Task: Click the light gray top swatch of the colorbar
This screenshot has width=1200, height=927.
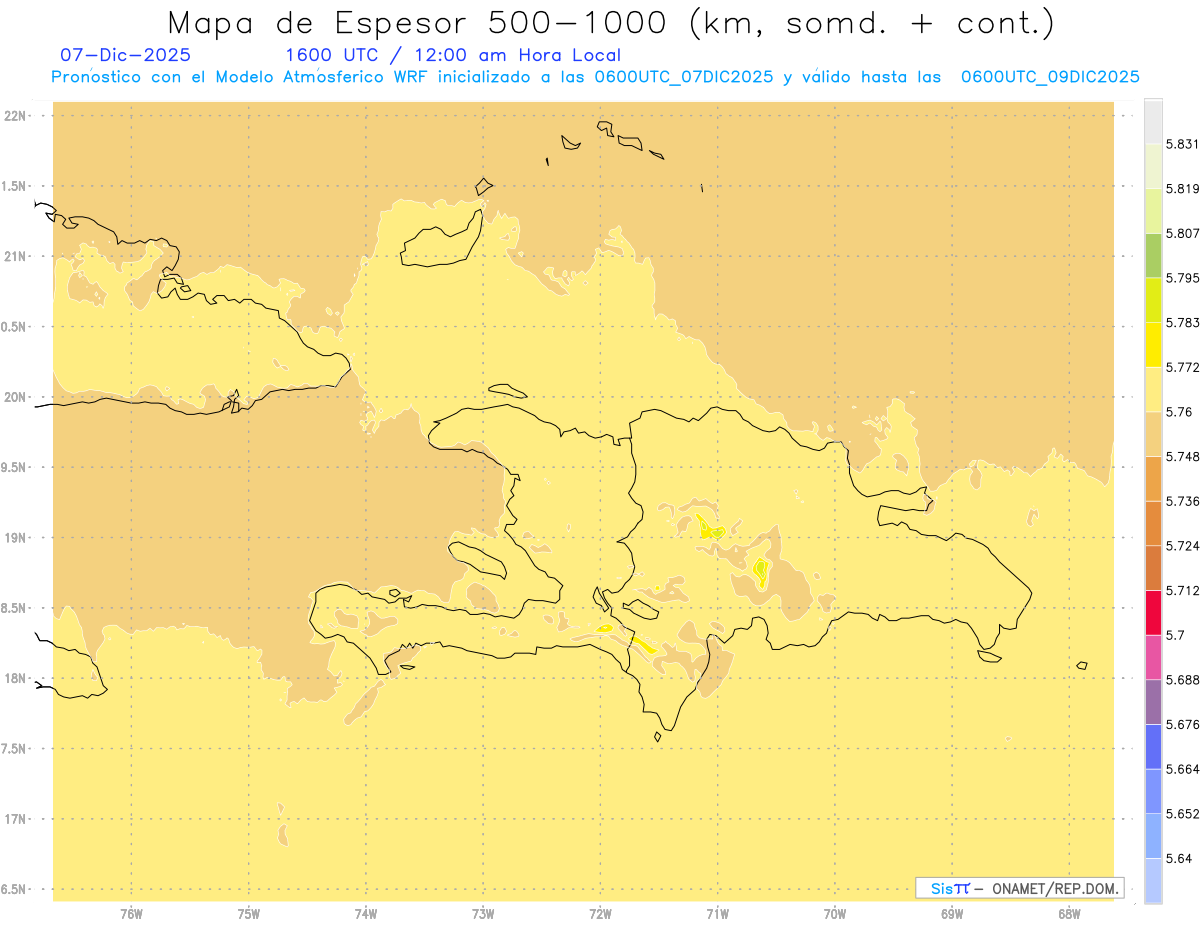Action: pos(1153,122)
